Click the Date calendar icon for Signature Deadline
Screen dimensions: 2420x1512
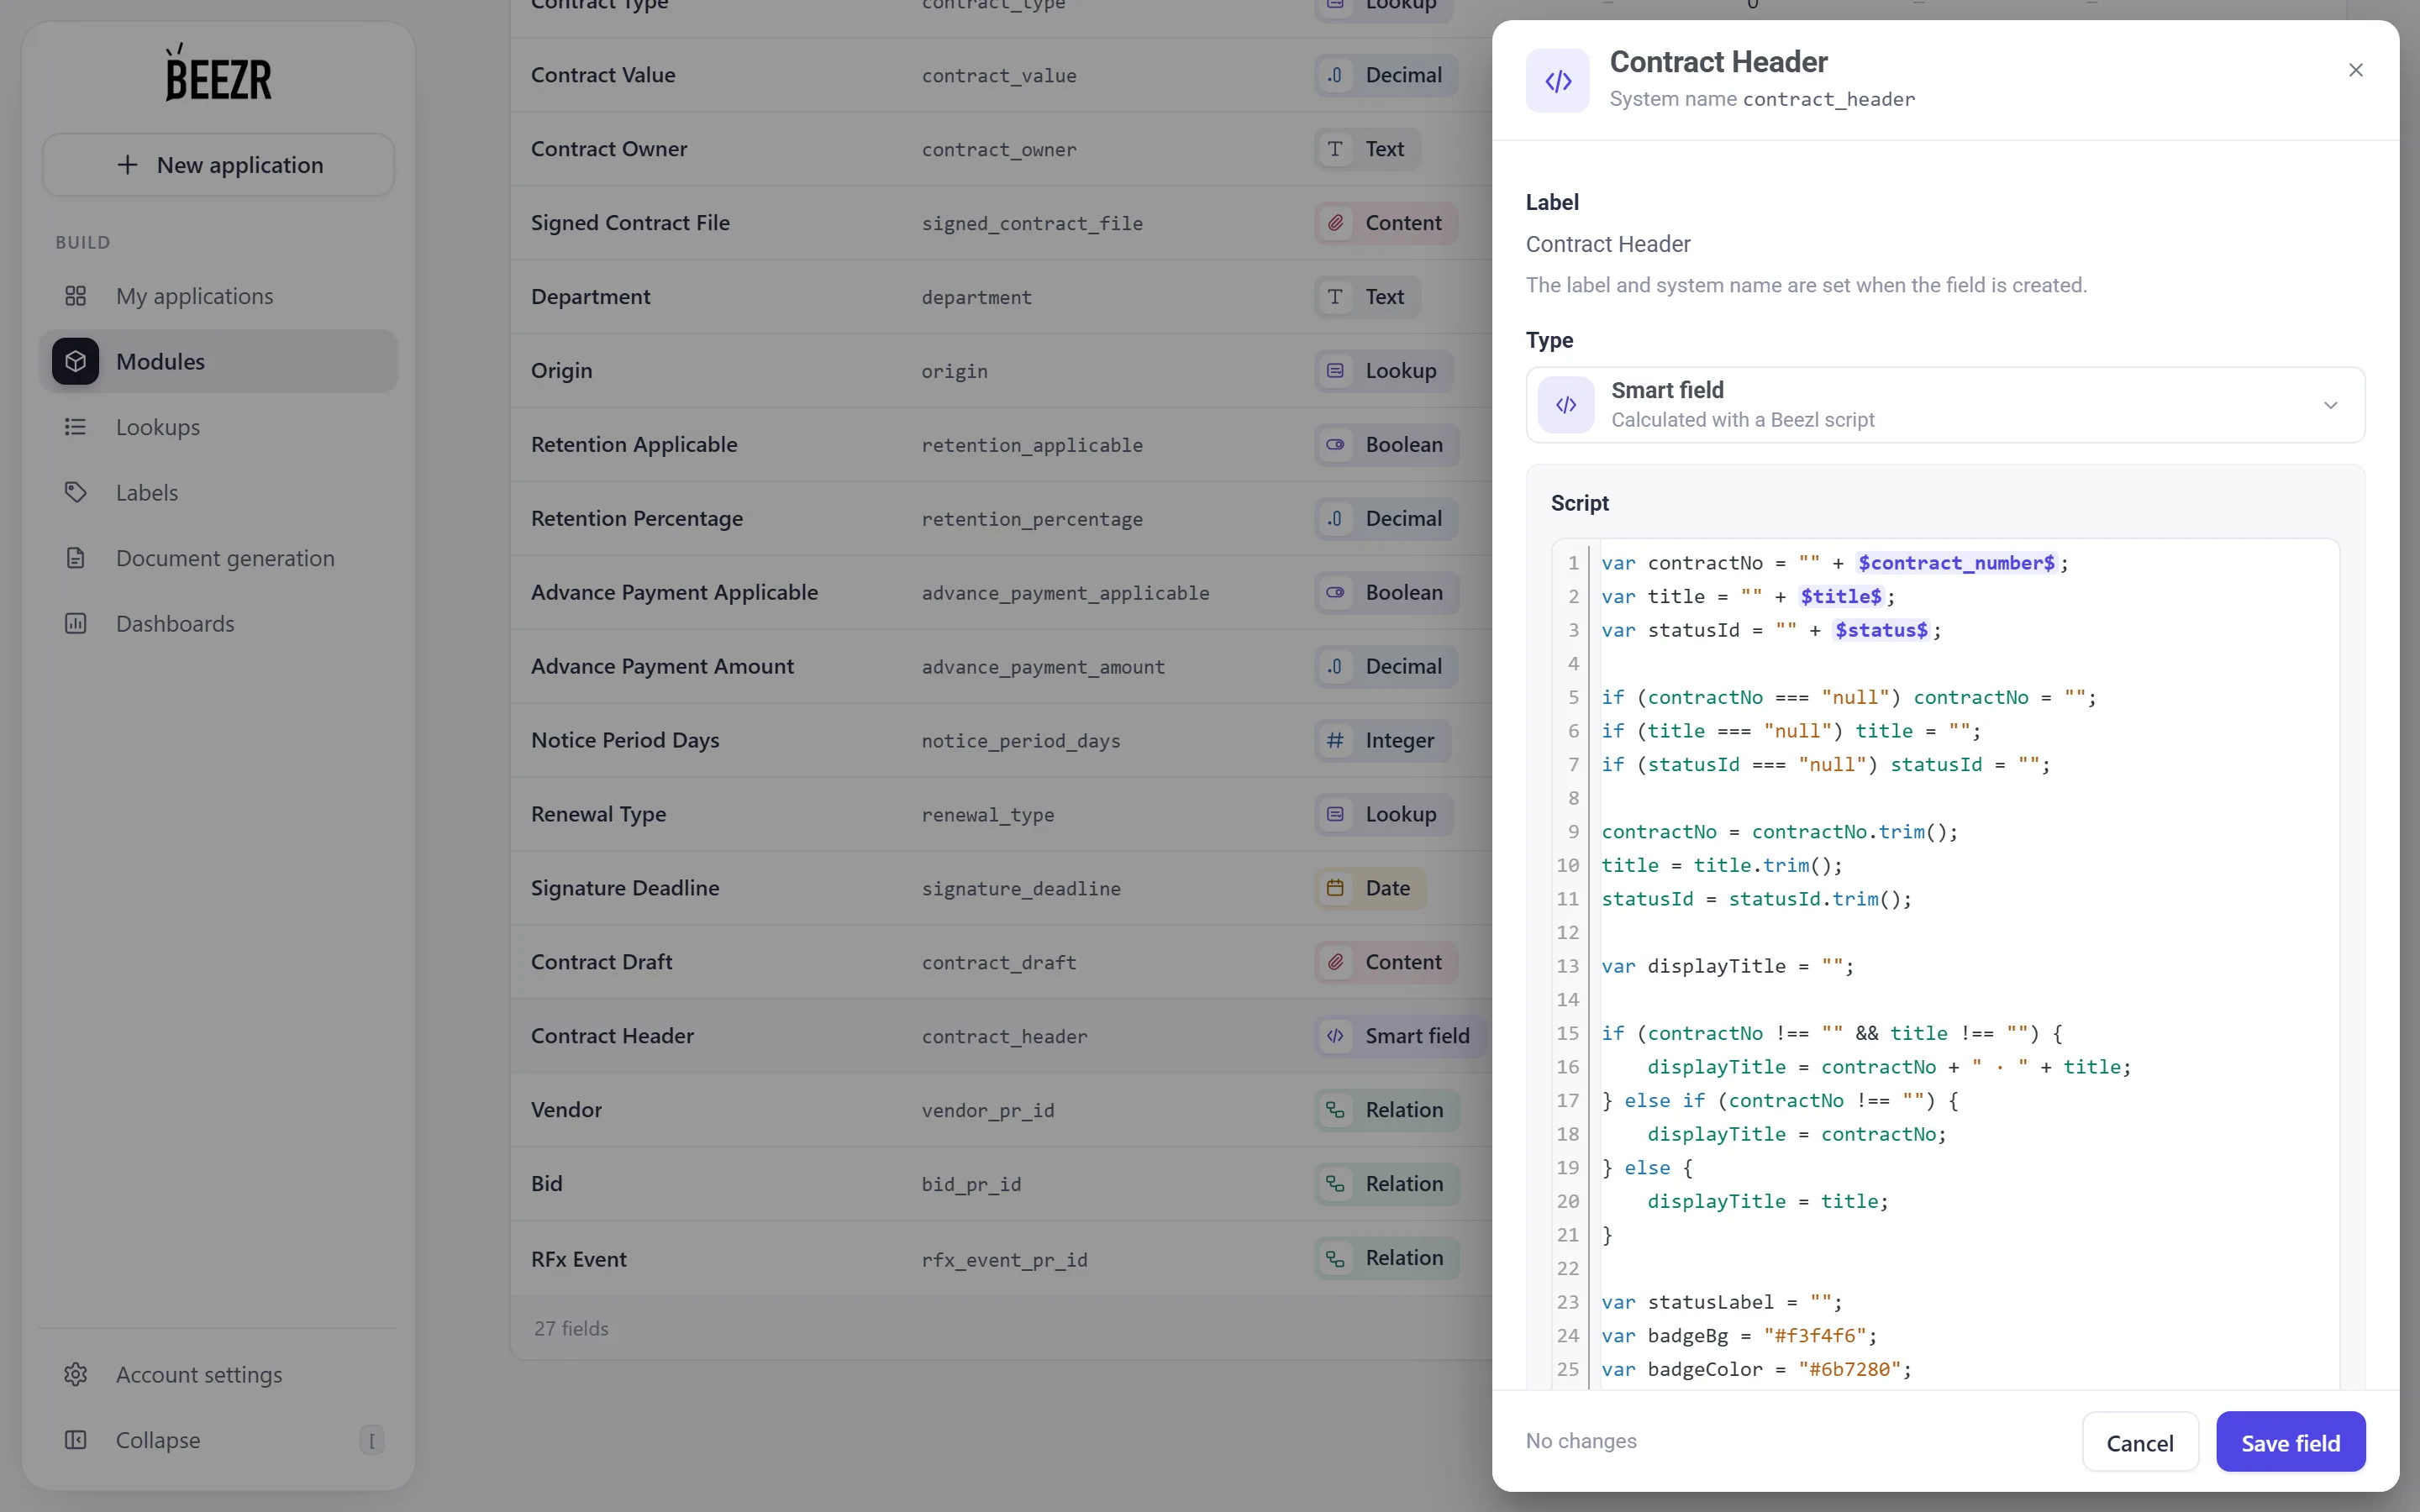point(1335,888)
